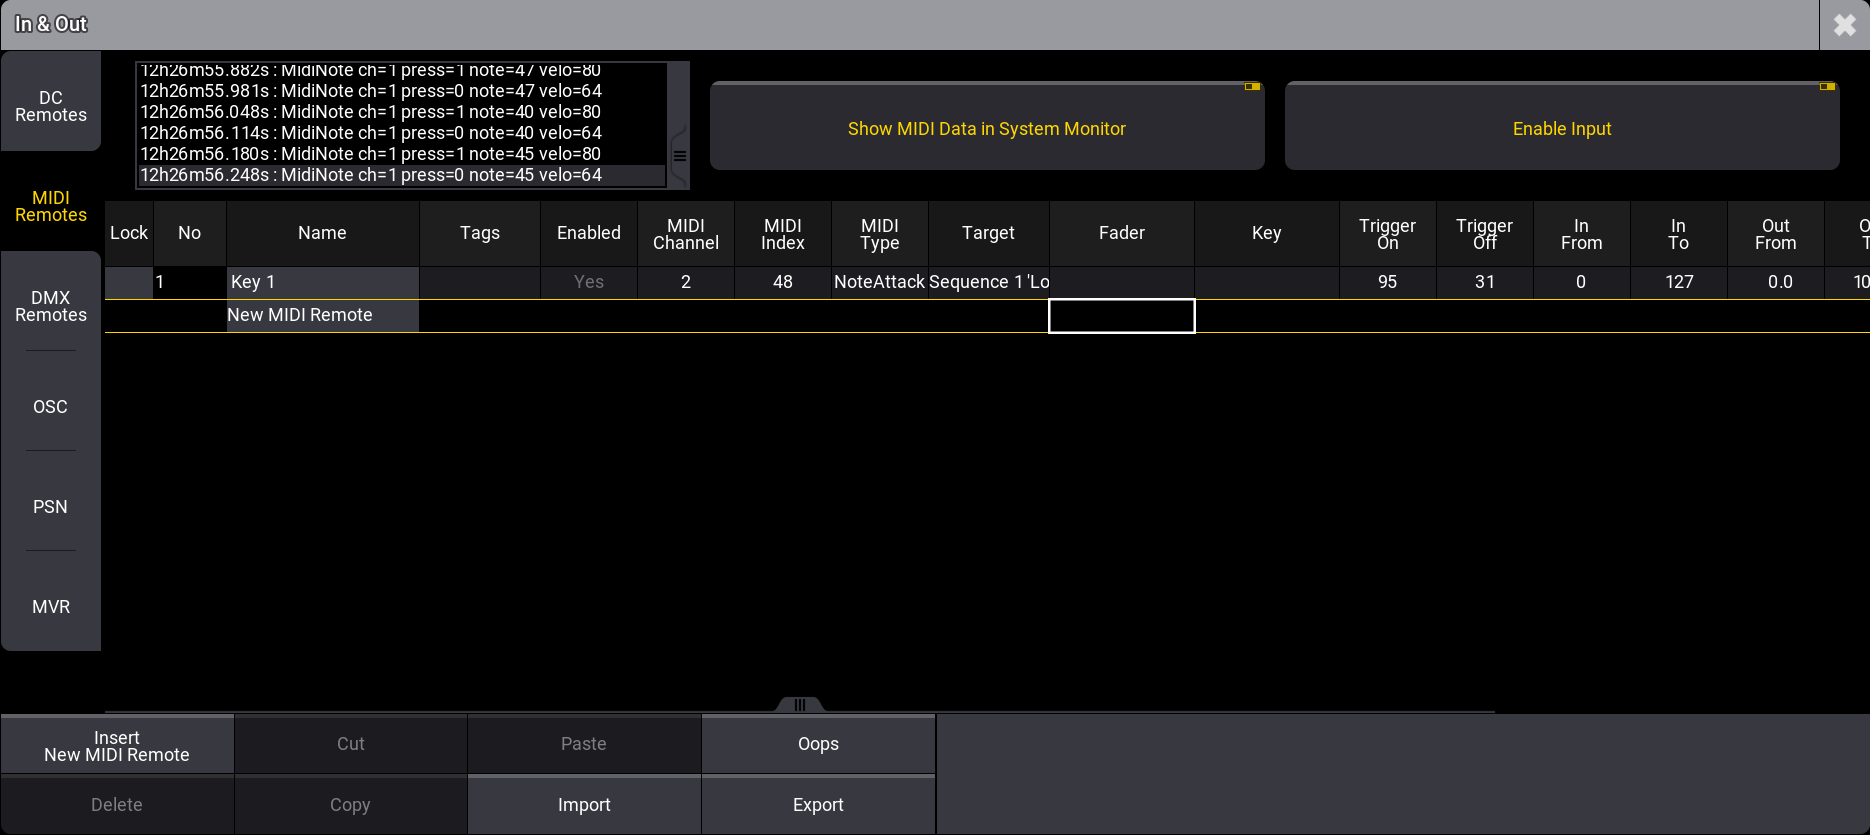Click the bottom toolbar resize grip handle

[799, 705]
